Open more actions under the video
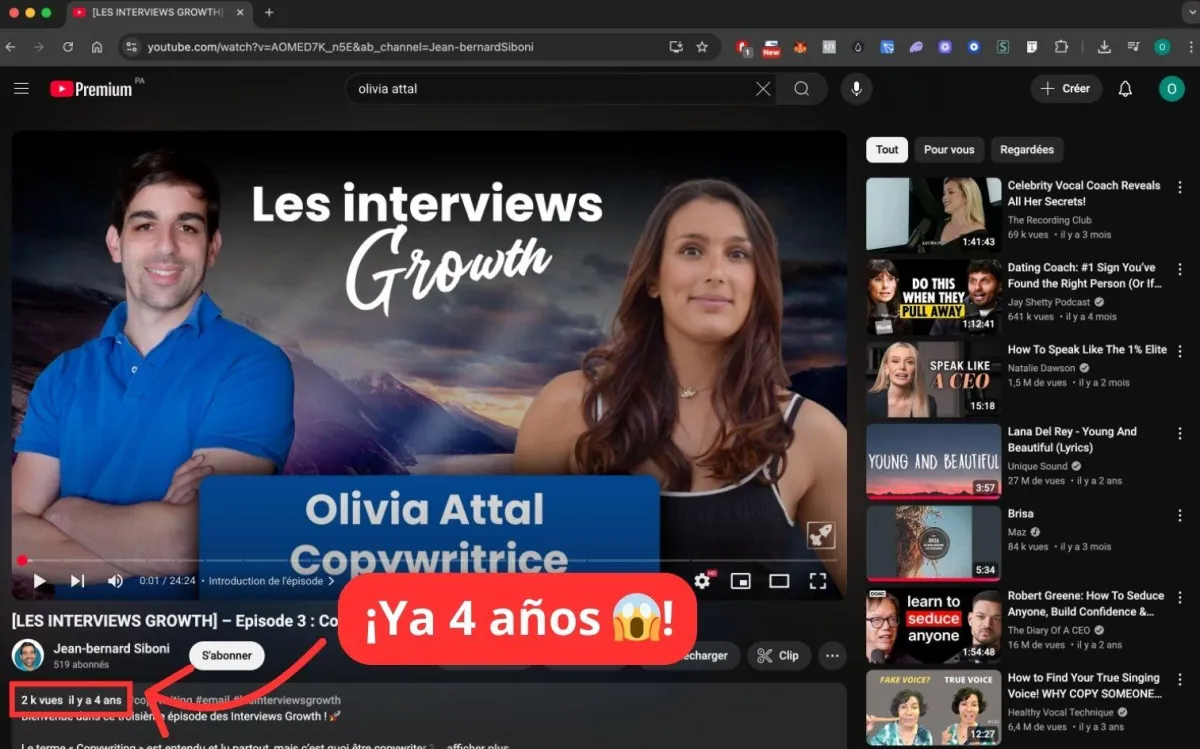This screenshot has width=1200, height=749. (x=832, y=656)
